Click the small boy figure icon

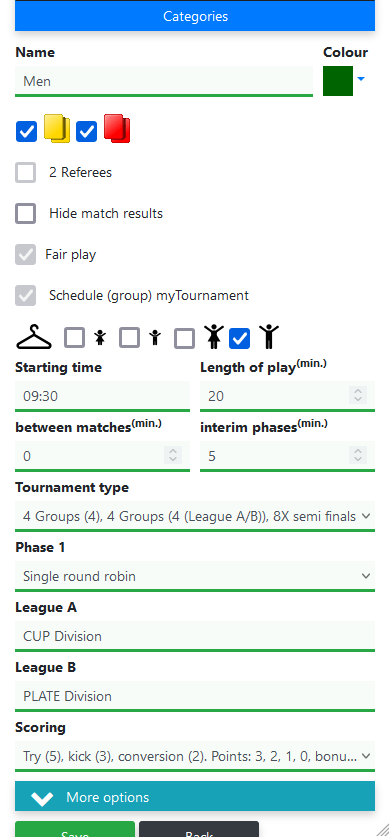pyautogui.click(x=155, y=338)
